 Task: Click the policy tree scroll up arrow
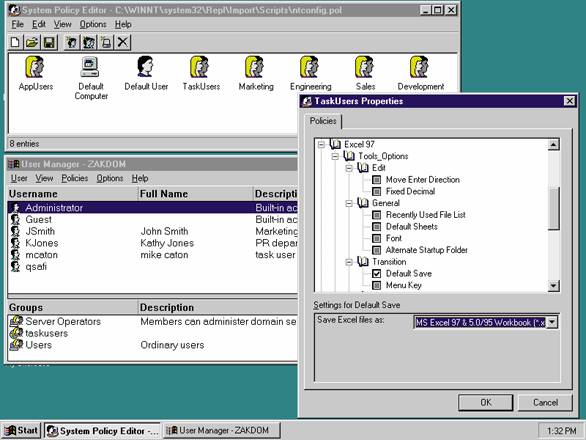point(553,145)
